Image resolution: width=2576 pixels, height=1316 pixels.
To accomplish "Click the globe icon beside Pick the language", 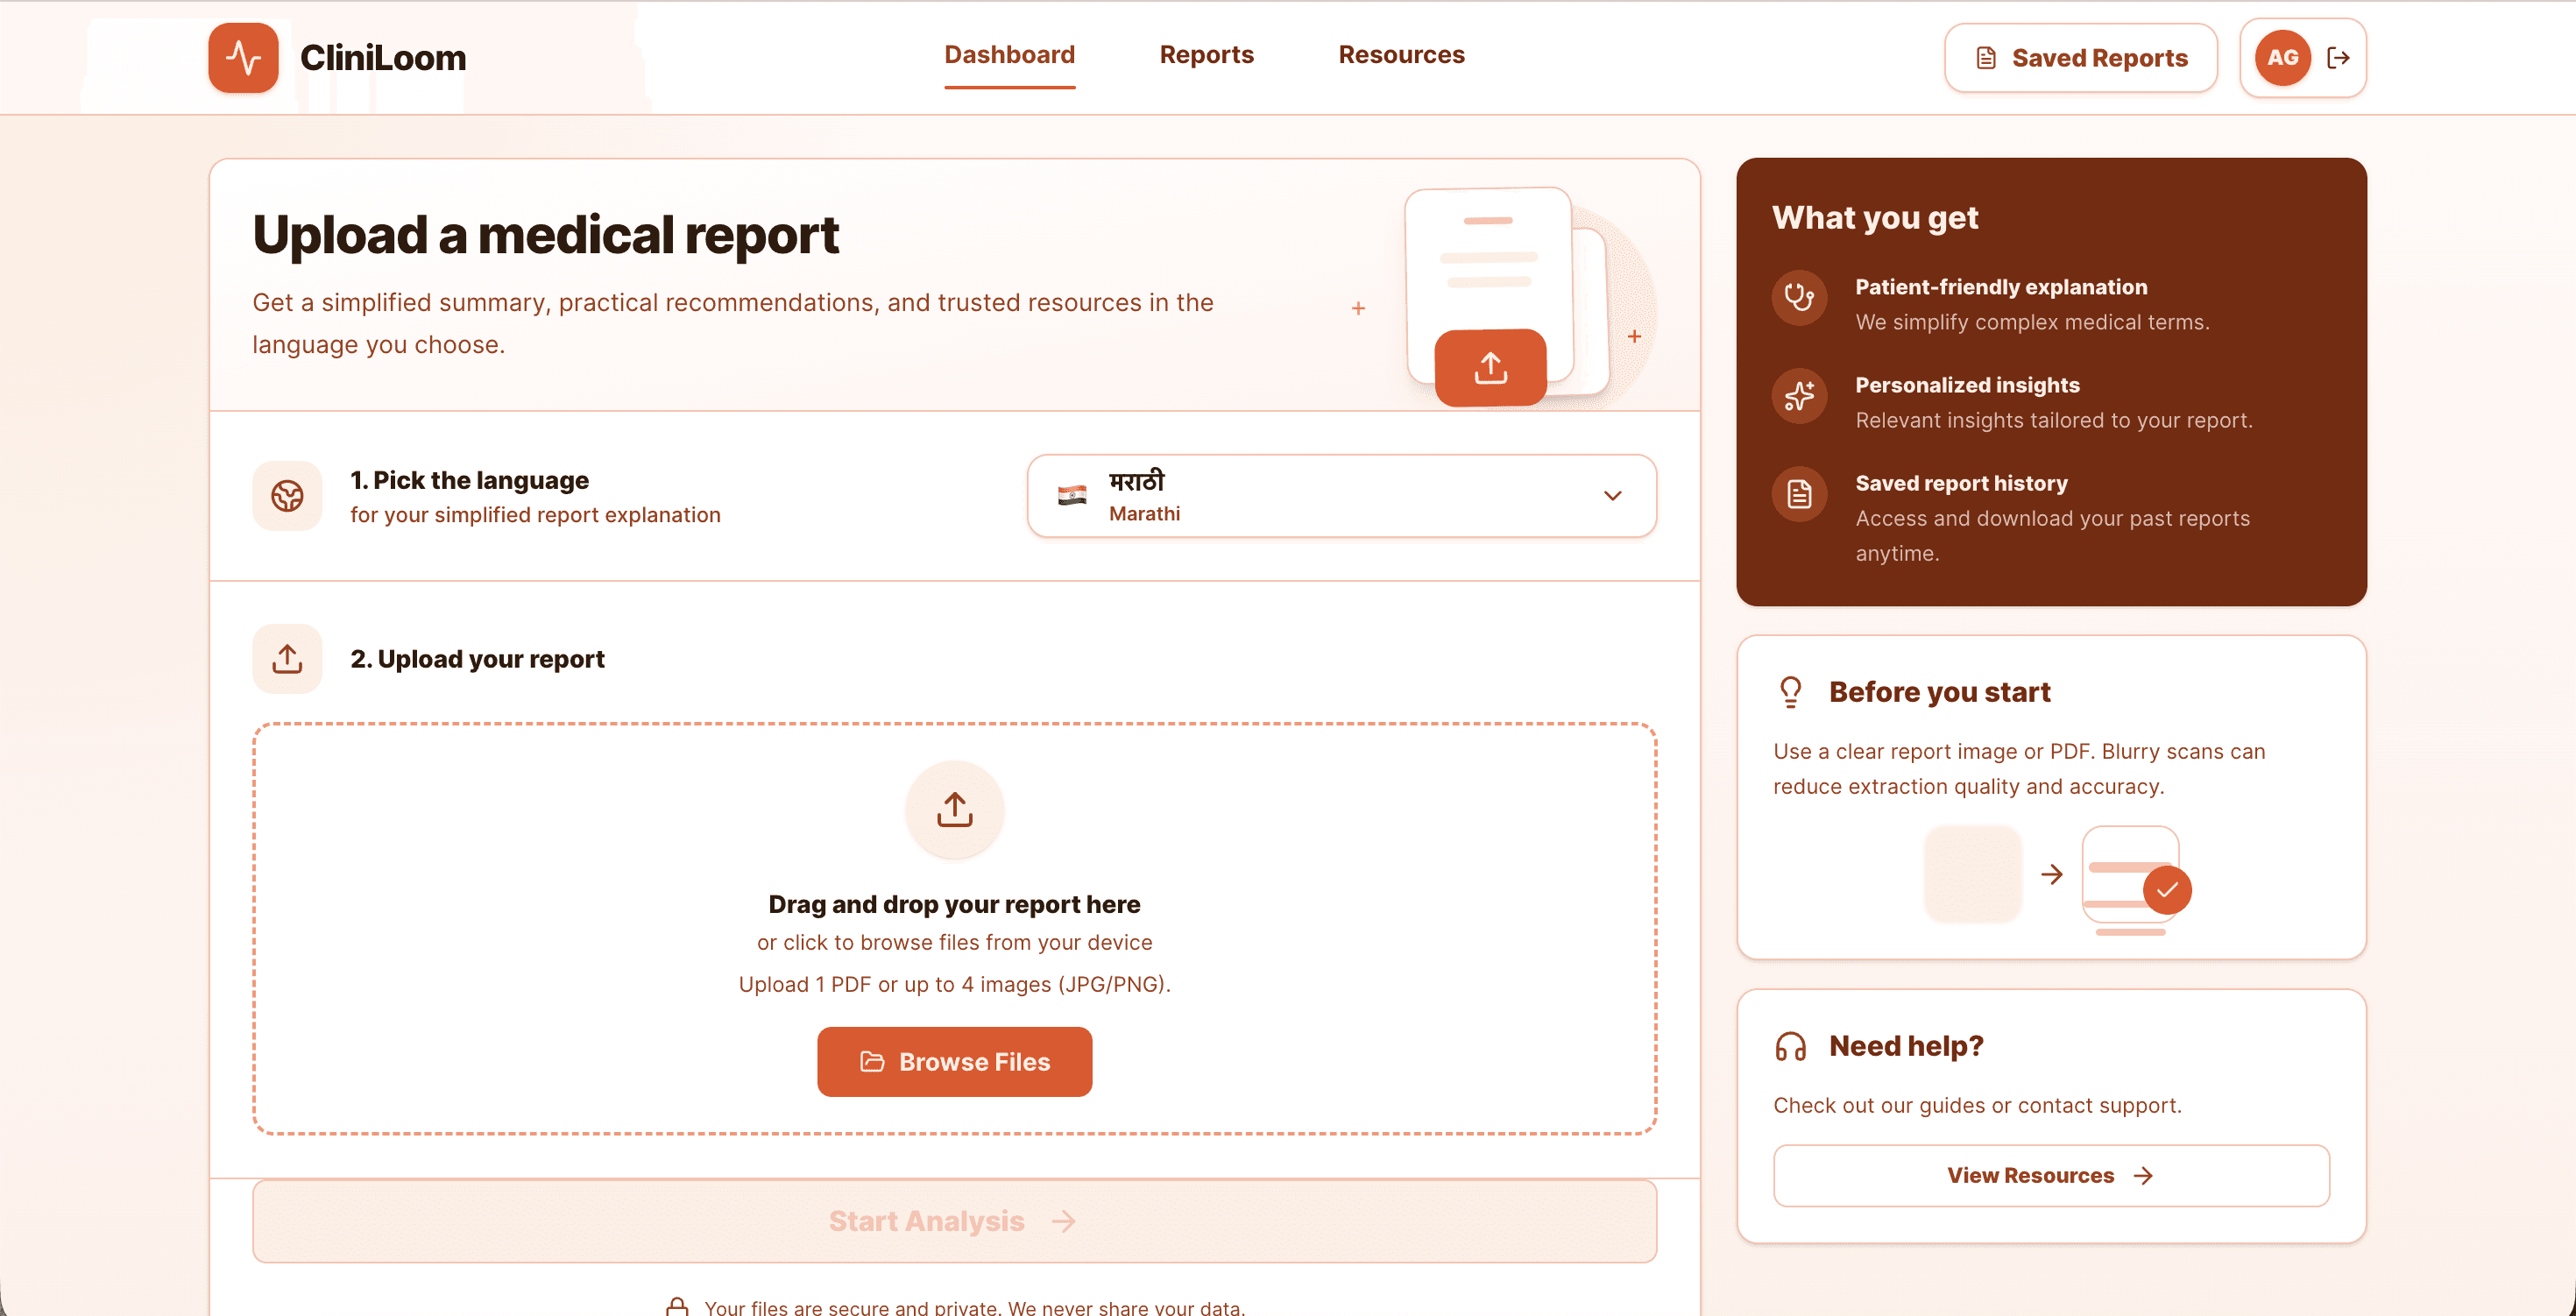I will click(287, 496).
